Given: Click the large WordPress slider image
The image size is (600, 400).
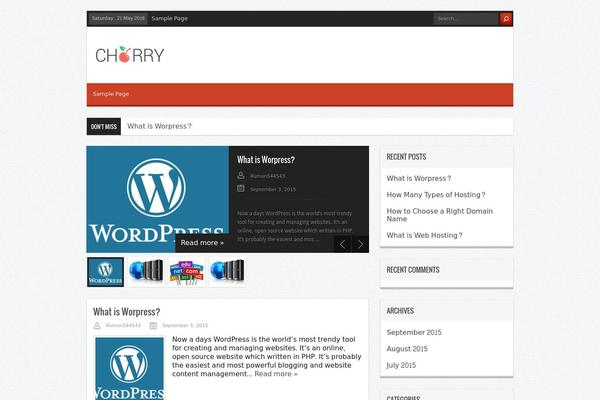Looking at the screenshot, I should pyautogui.click(x=158, y=199).
